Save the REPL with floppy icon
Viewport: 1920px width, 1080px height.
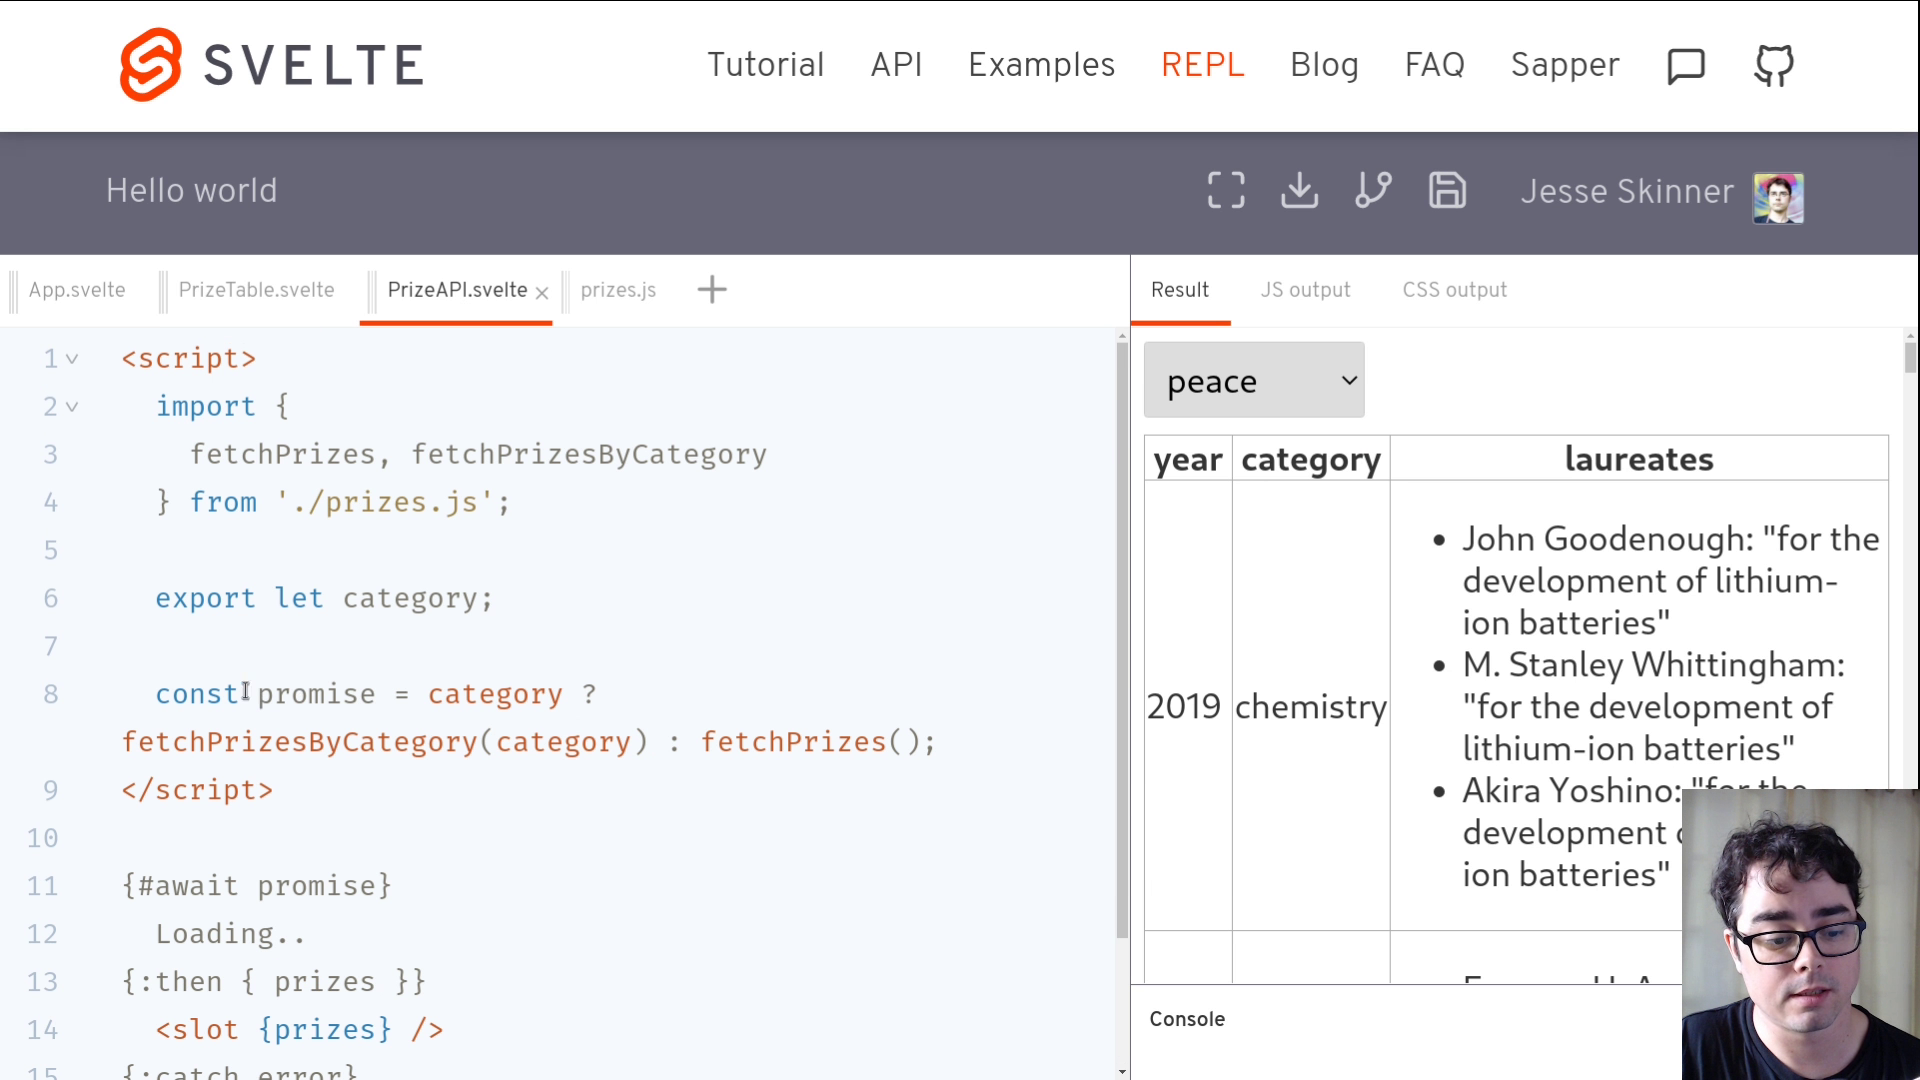[1447, 190]
